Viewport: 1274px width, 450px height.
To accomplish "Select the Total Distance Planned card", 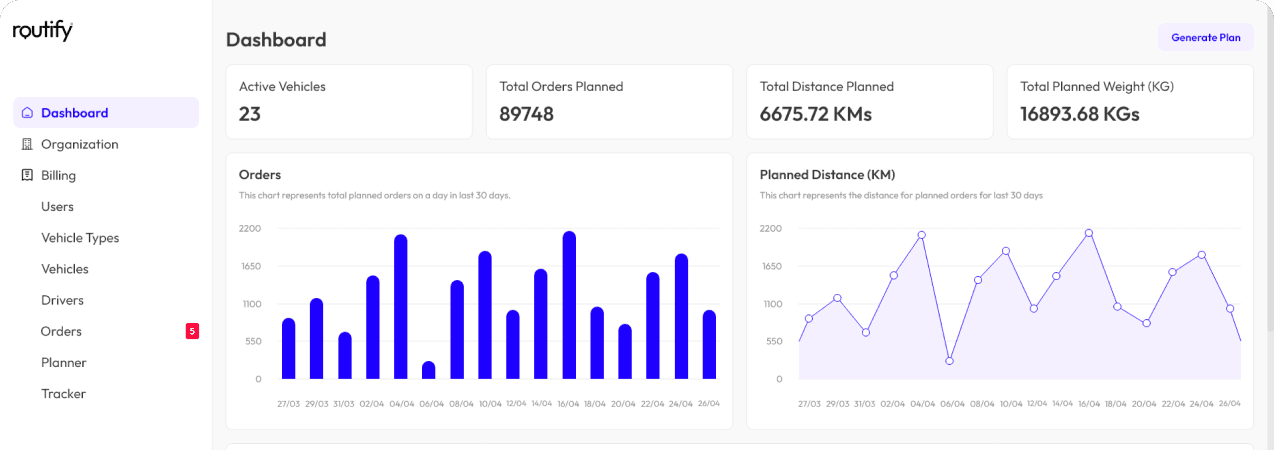I will coord(870,102).
